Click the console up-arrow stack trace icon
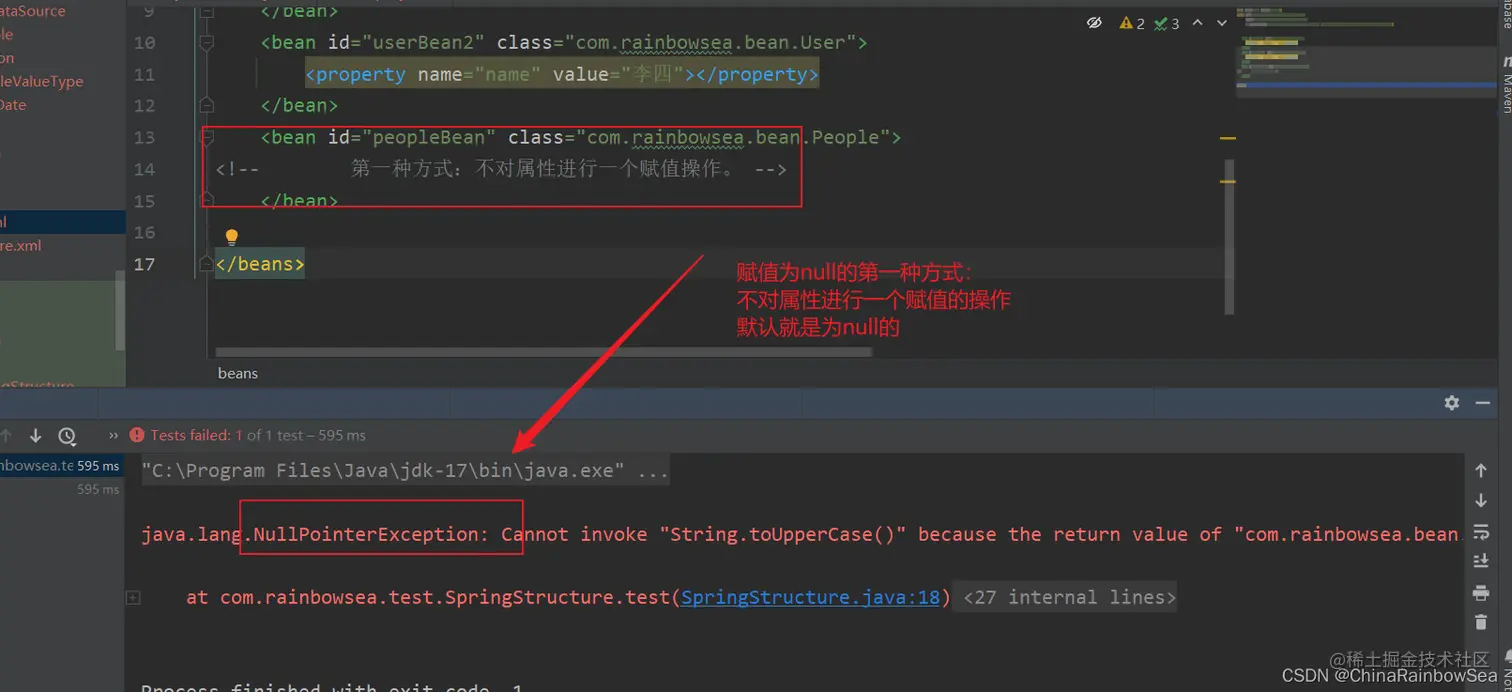Screen dimensions: 1512x692 coord(1481,470)
